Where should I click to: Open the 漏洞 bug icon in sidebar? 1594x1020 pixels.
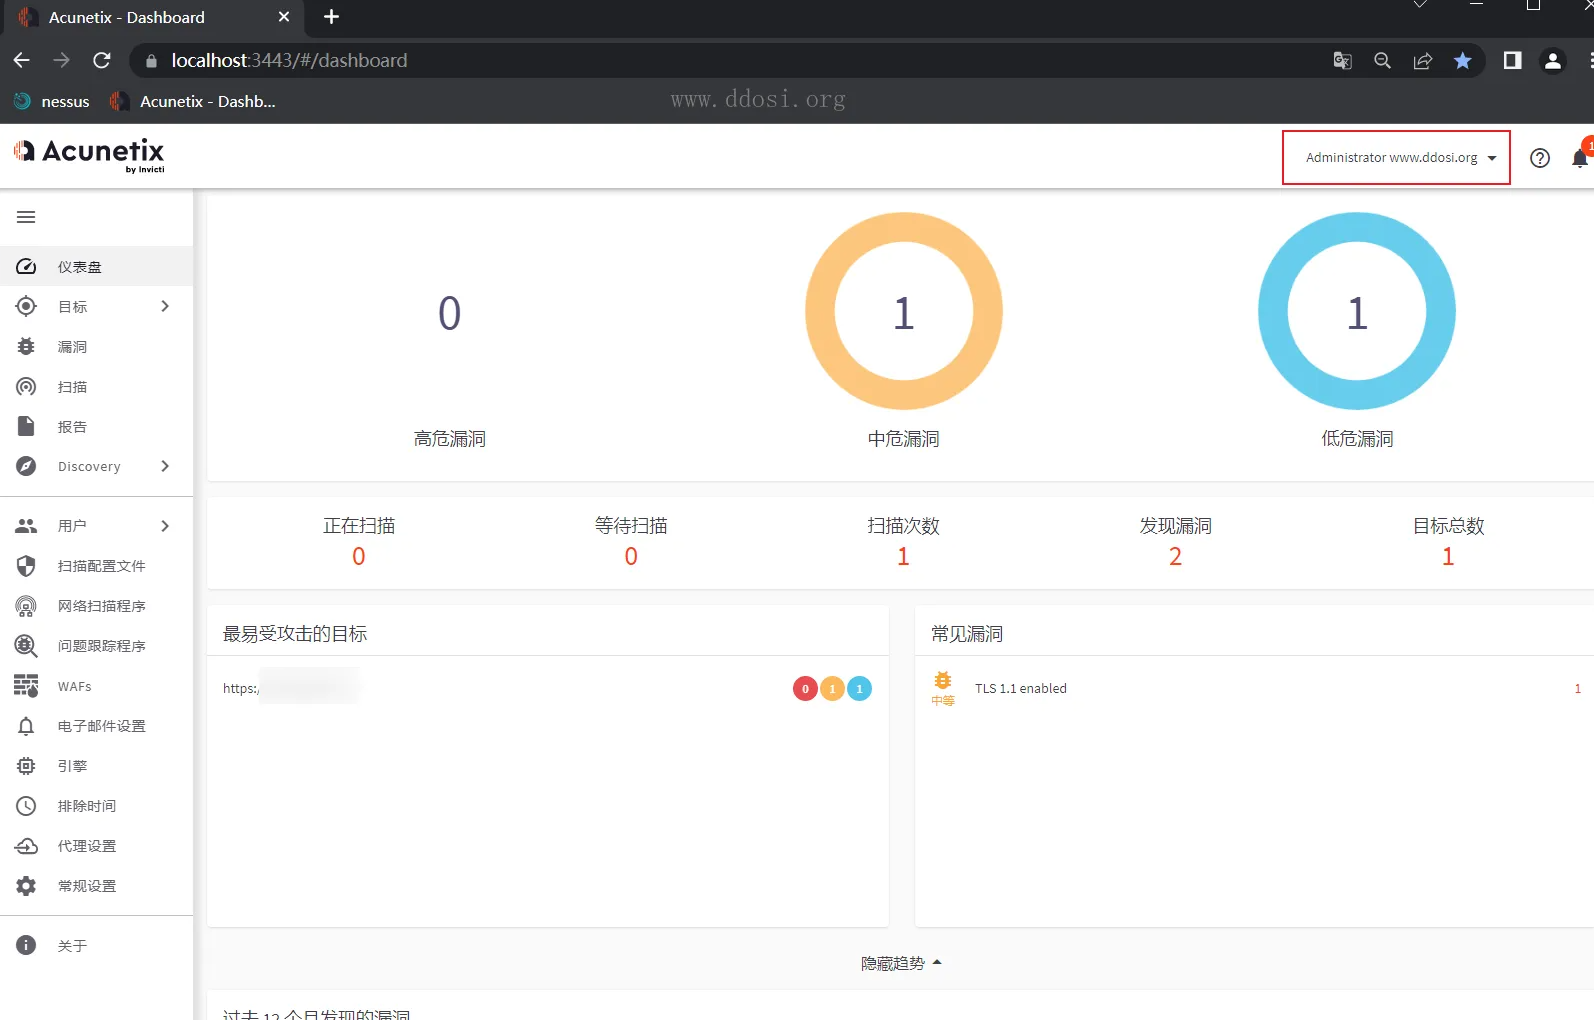coord(26,346)
